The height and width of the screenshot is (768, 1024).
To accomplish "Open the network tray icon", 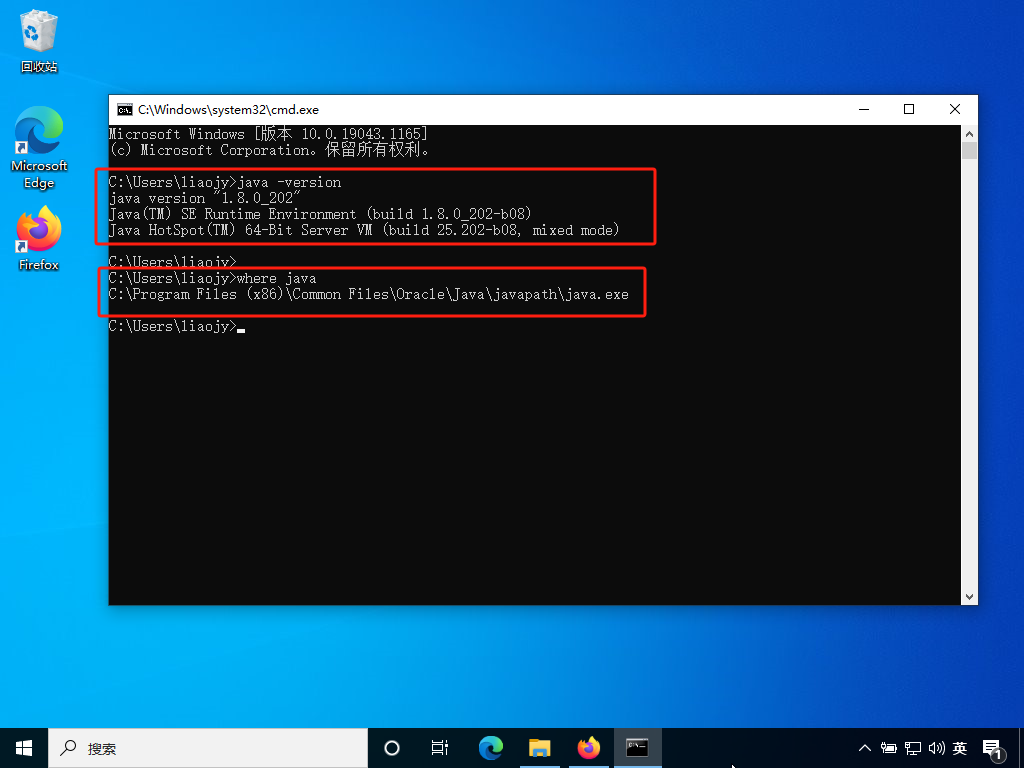I will pos(912,748).
